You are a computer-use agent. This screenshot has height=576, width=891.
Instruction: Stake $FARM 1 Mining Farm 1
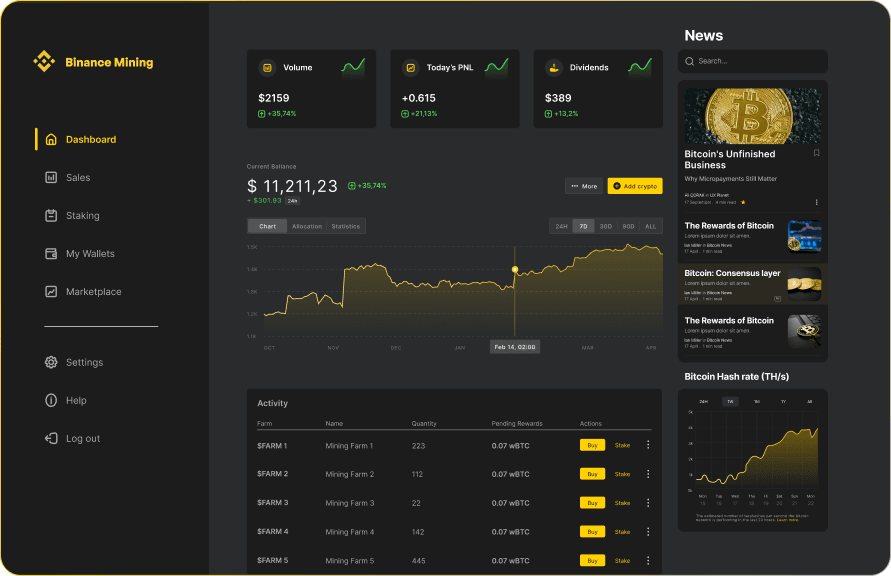[x=622, y=445]
